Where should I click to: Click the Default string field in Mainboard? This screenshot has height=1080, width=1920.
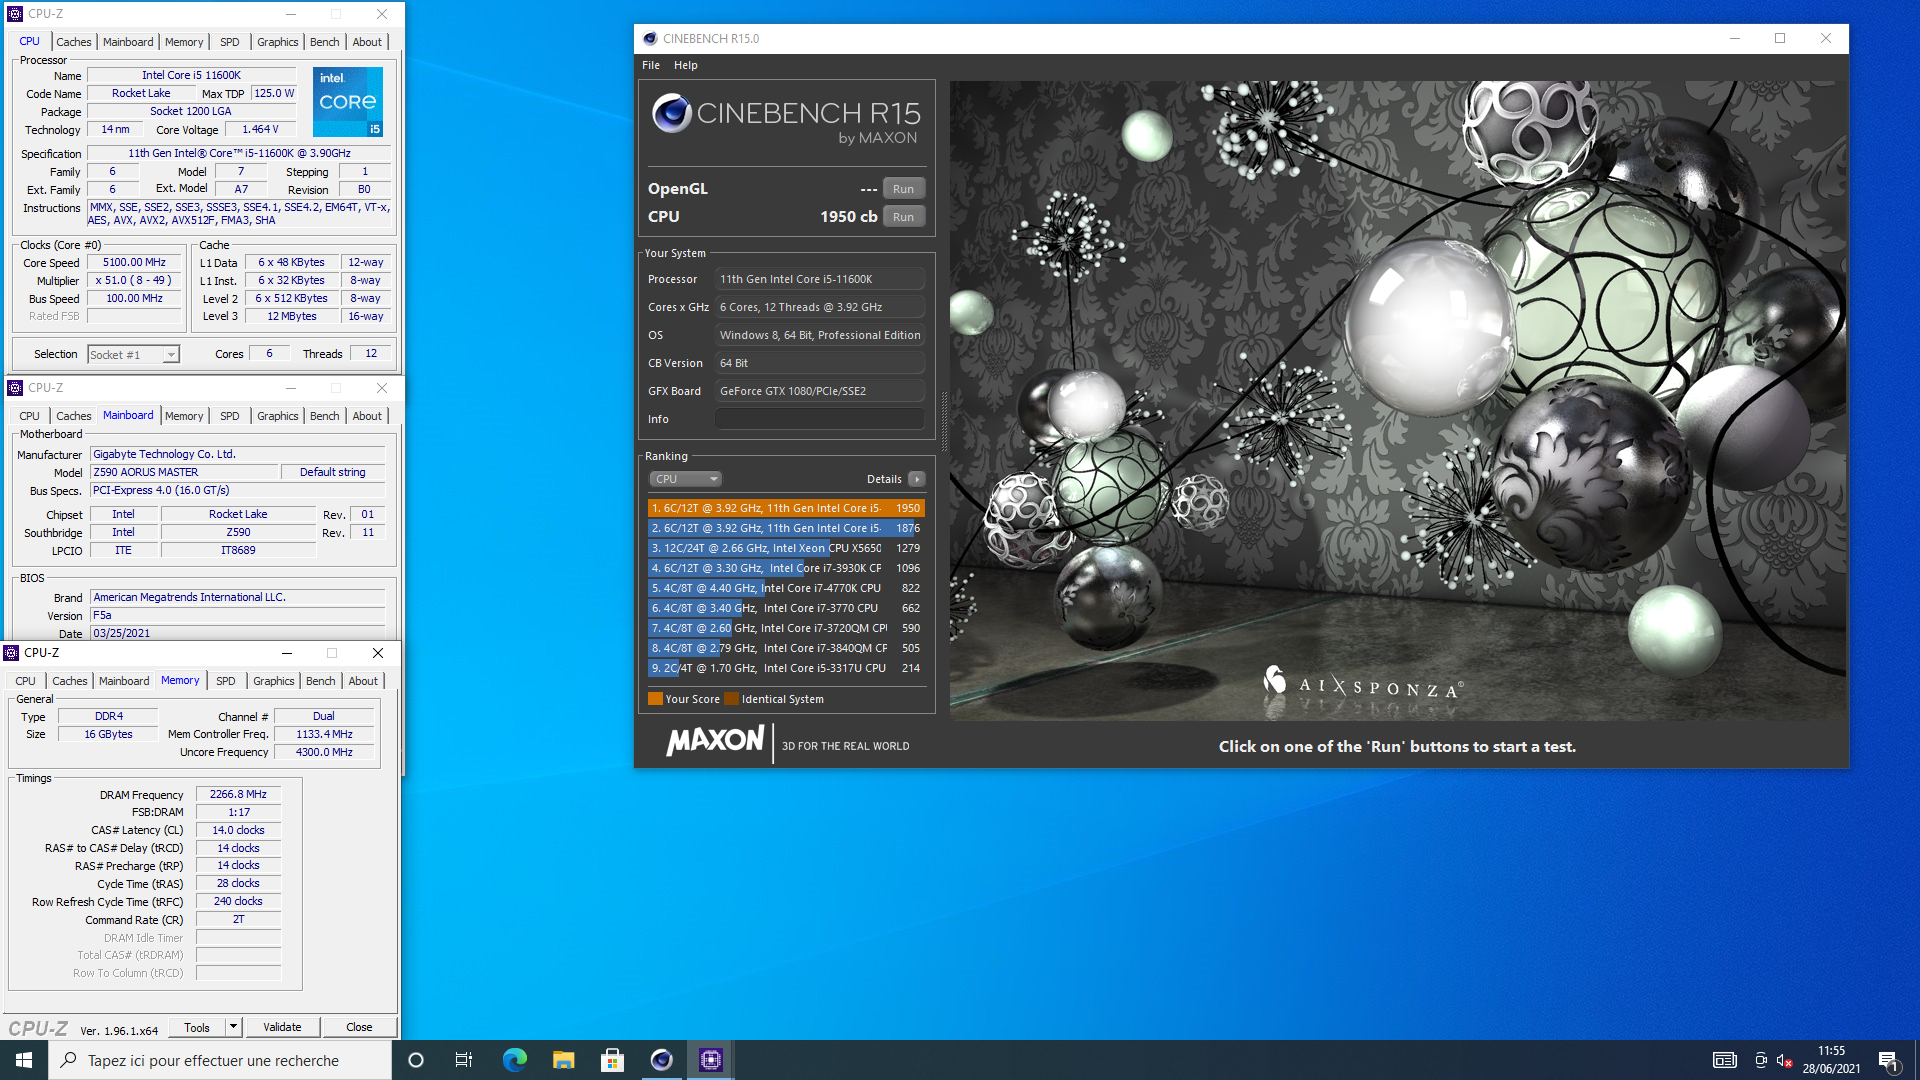click(x=332, y=472)
